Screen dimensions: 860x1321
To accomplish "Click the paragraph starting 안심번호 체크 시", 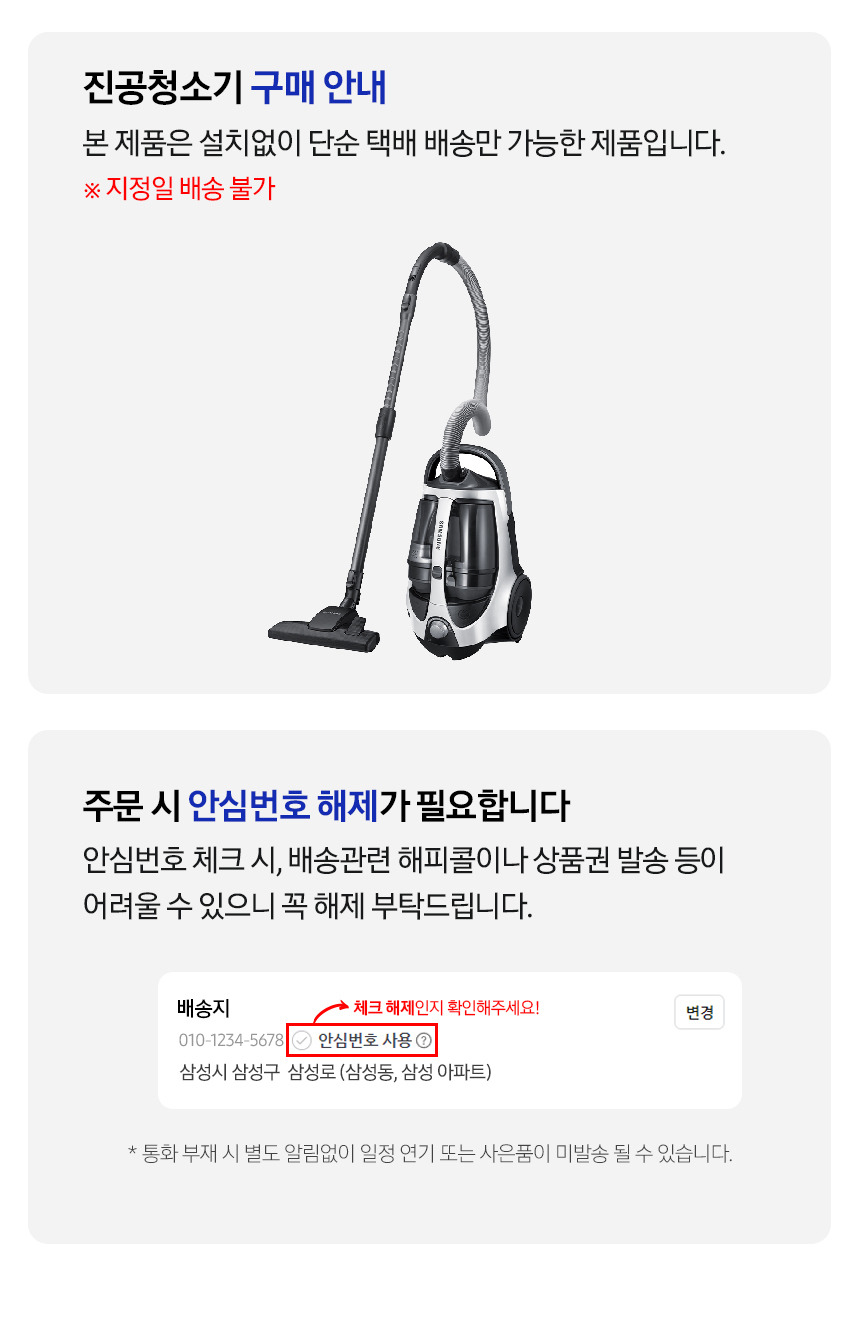I will tap(405, 882).
